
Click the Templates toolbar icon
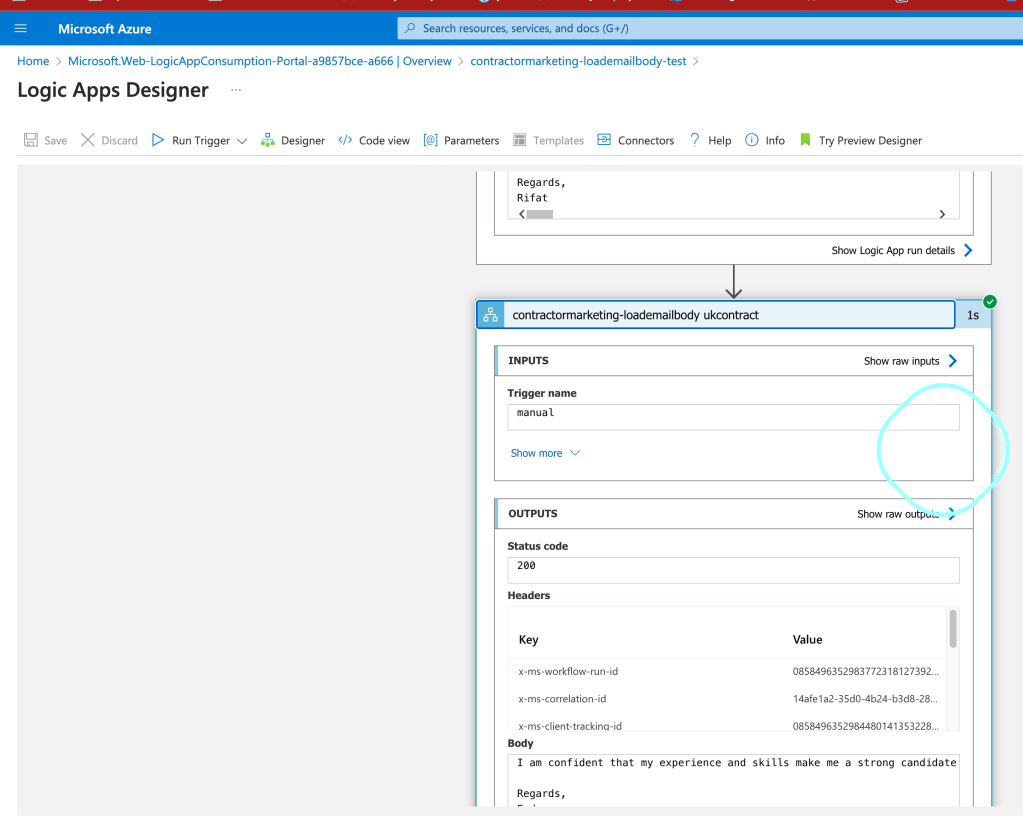coord(519,140)
